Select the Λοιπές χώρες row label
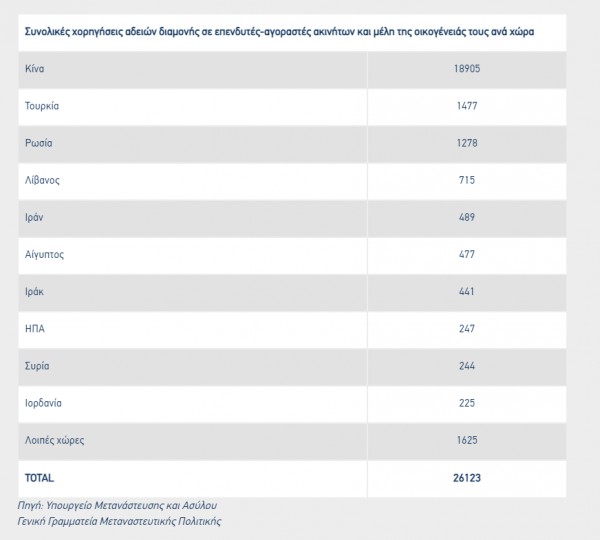 tap(53, 440)
